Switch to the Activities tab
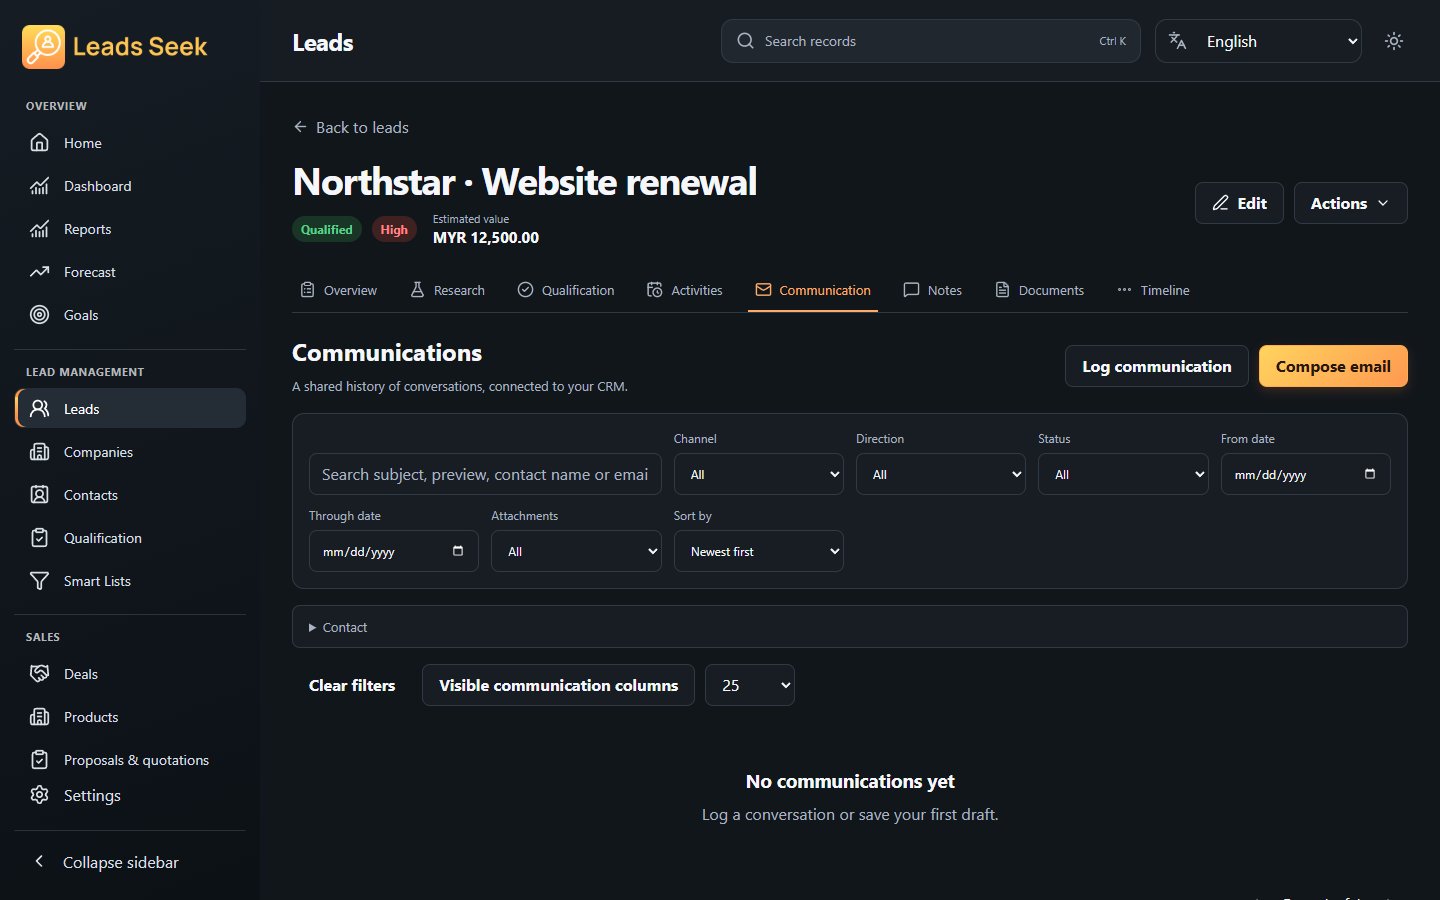 pyautogui.click(x=685, y=290)
